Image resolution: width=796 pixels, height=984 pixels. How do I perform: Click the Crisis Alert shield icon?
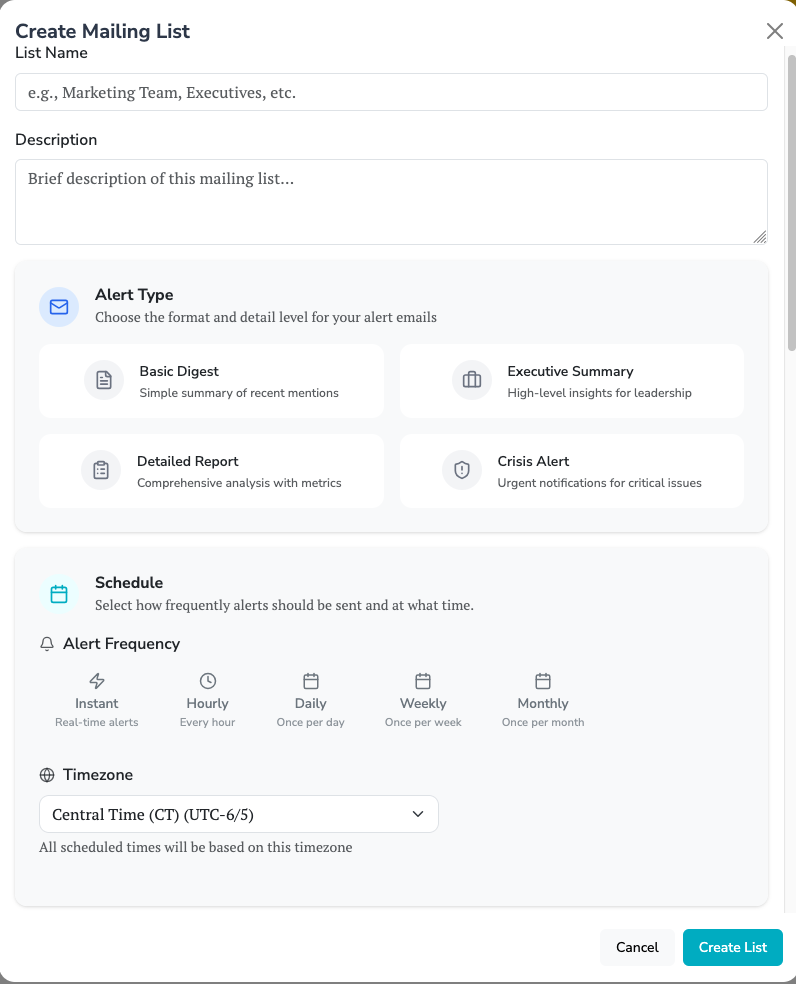462,470
